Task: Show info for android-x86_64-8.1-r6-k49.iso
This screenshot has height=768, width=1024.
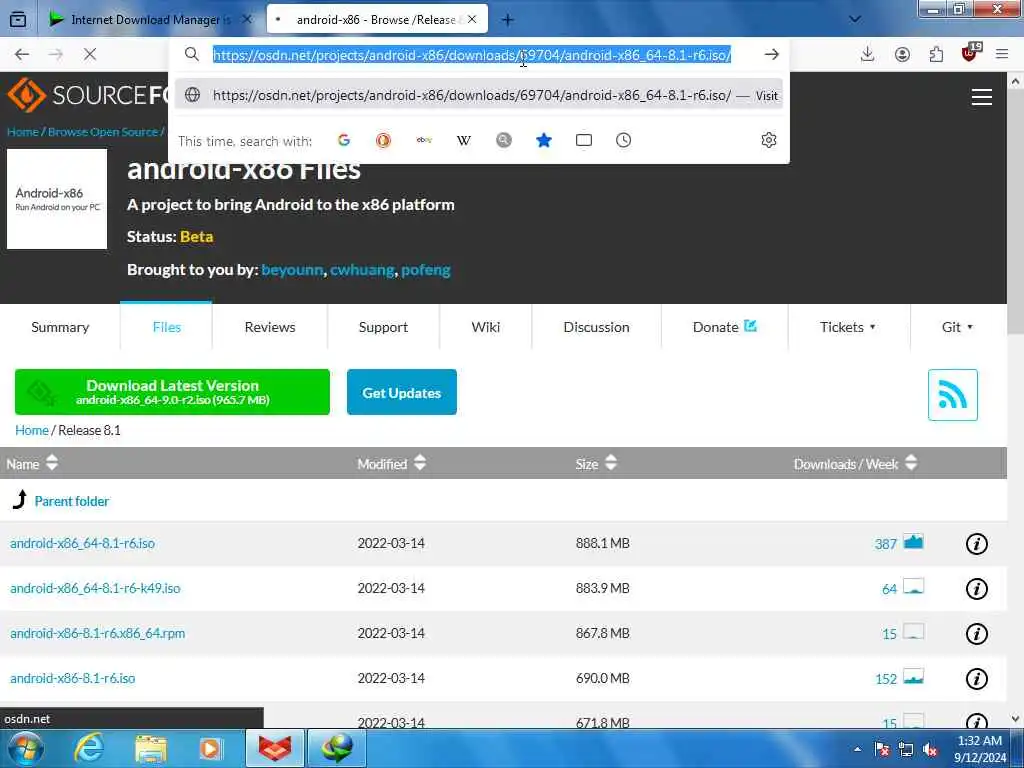Action: pyautogui.click(x=976, y=588)
